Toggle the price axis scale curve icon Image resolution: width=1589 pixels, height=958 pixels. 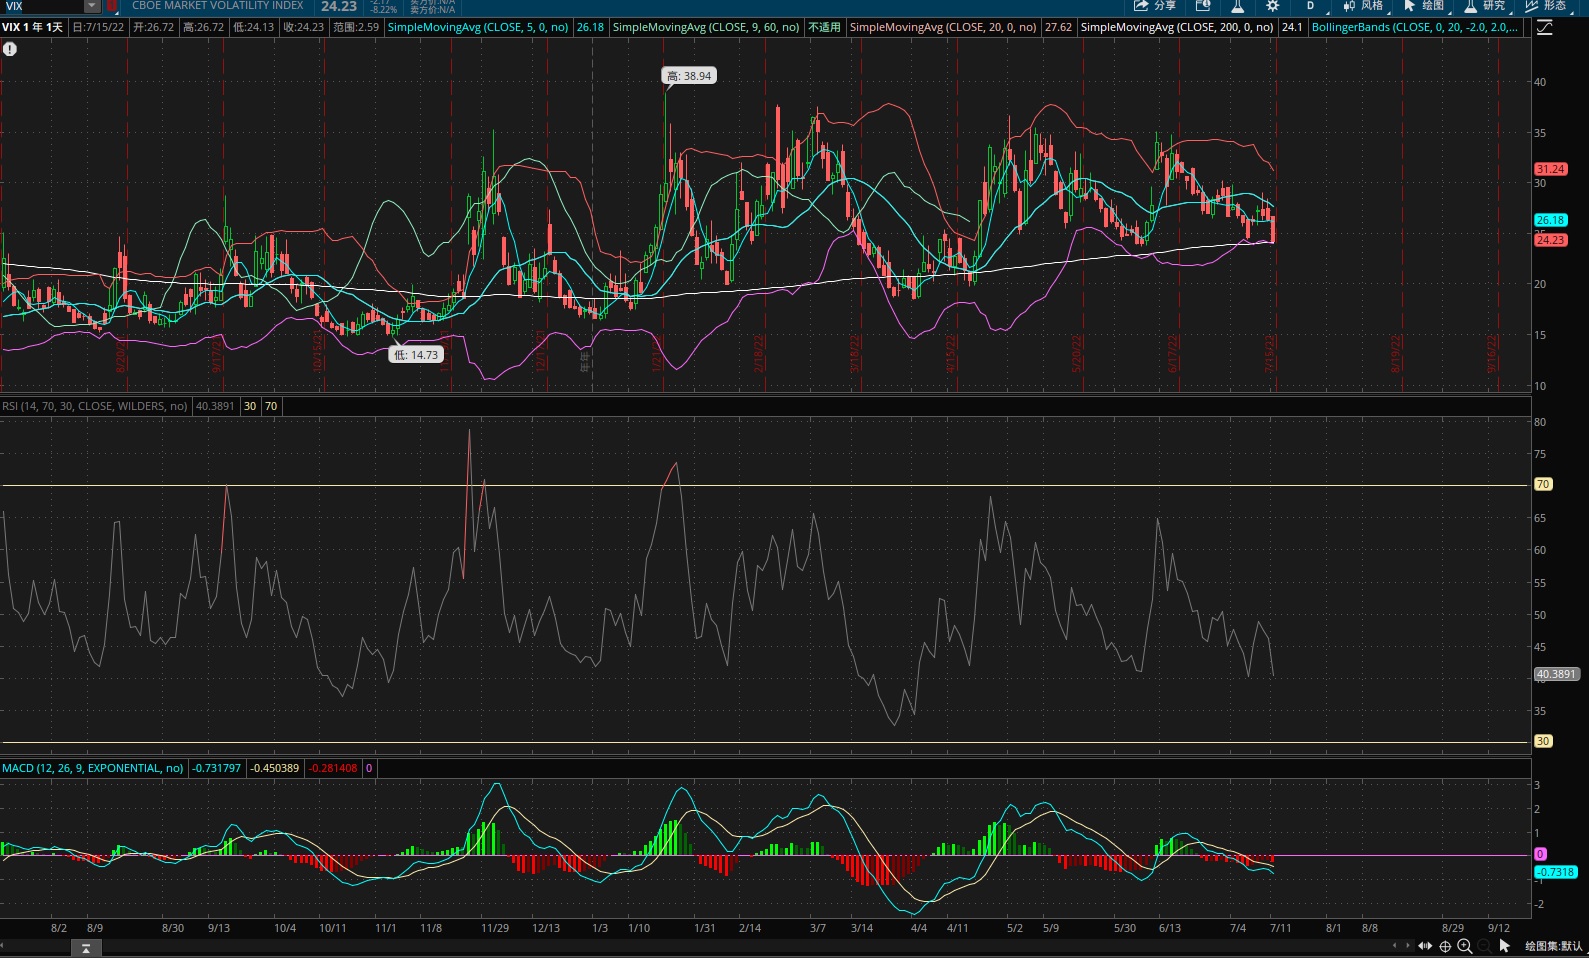point(1545,27)
